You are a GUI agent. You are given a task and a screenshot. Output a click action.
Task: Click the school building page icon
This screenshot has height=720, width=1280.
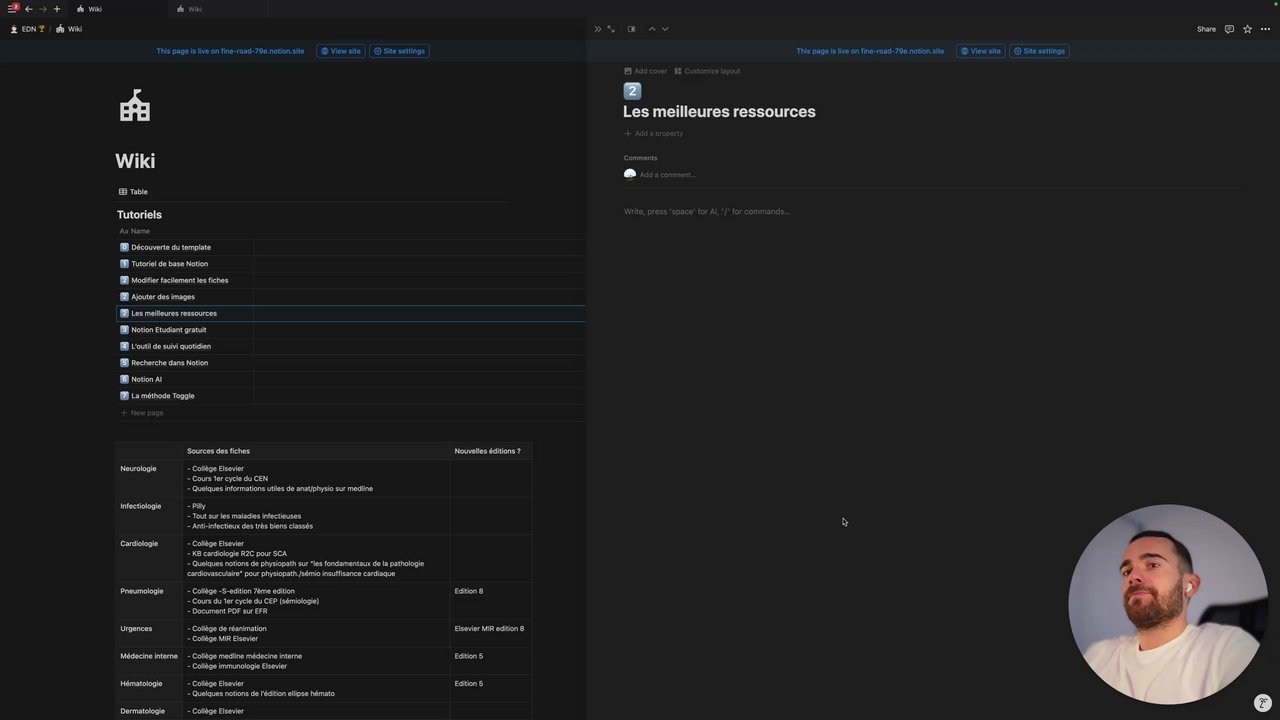pos(135,105)
